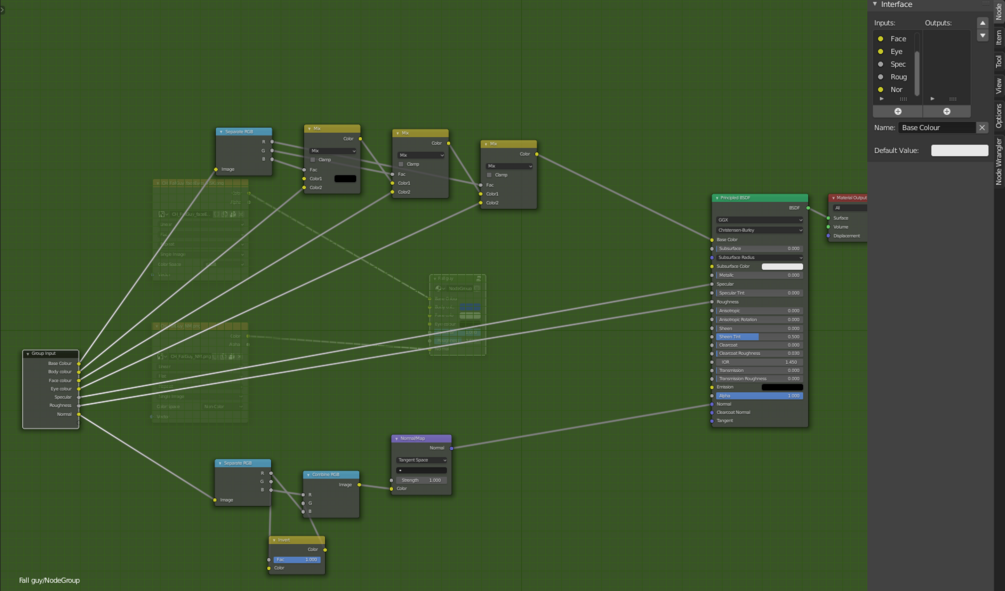Move interface socket up with up arrow
The width and height of the screenshot is (1005, 591).
[983, 22]
